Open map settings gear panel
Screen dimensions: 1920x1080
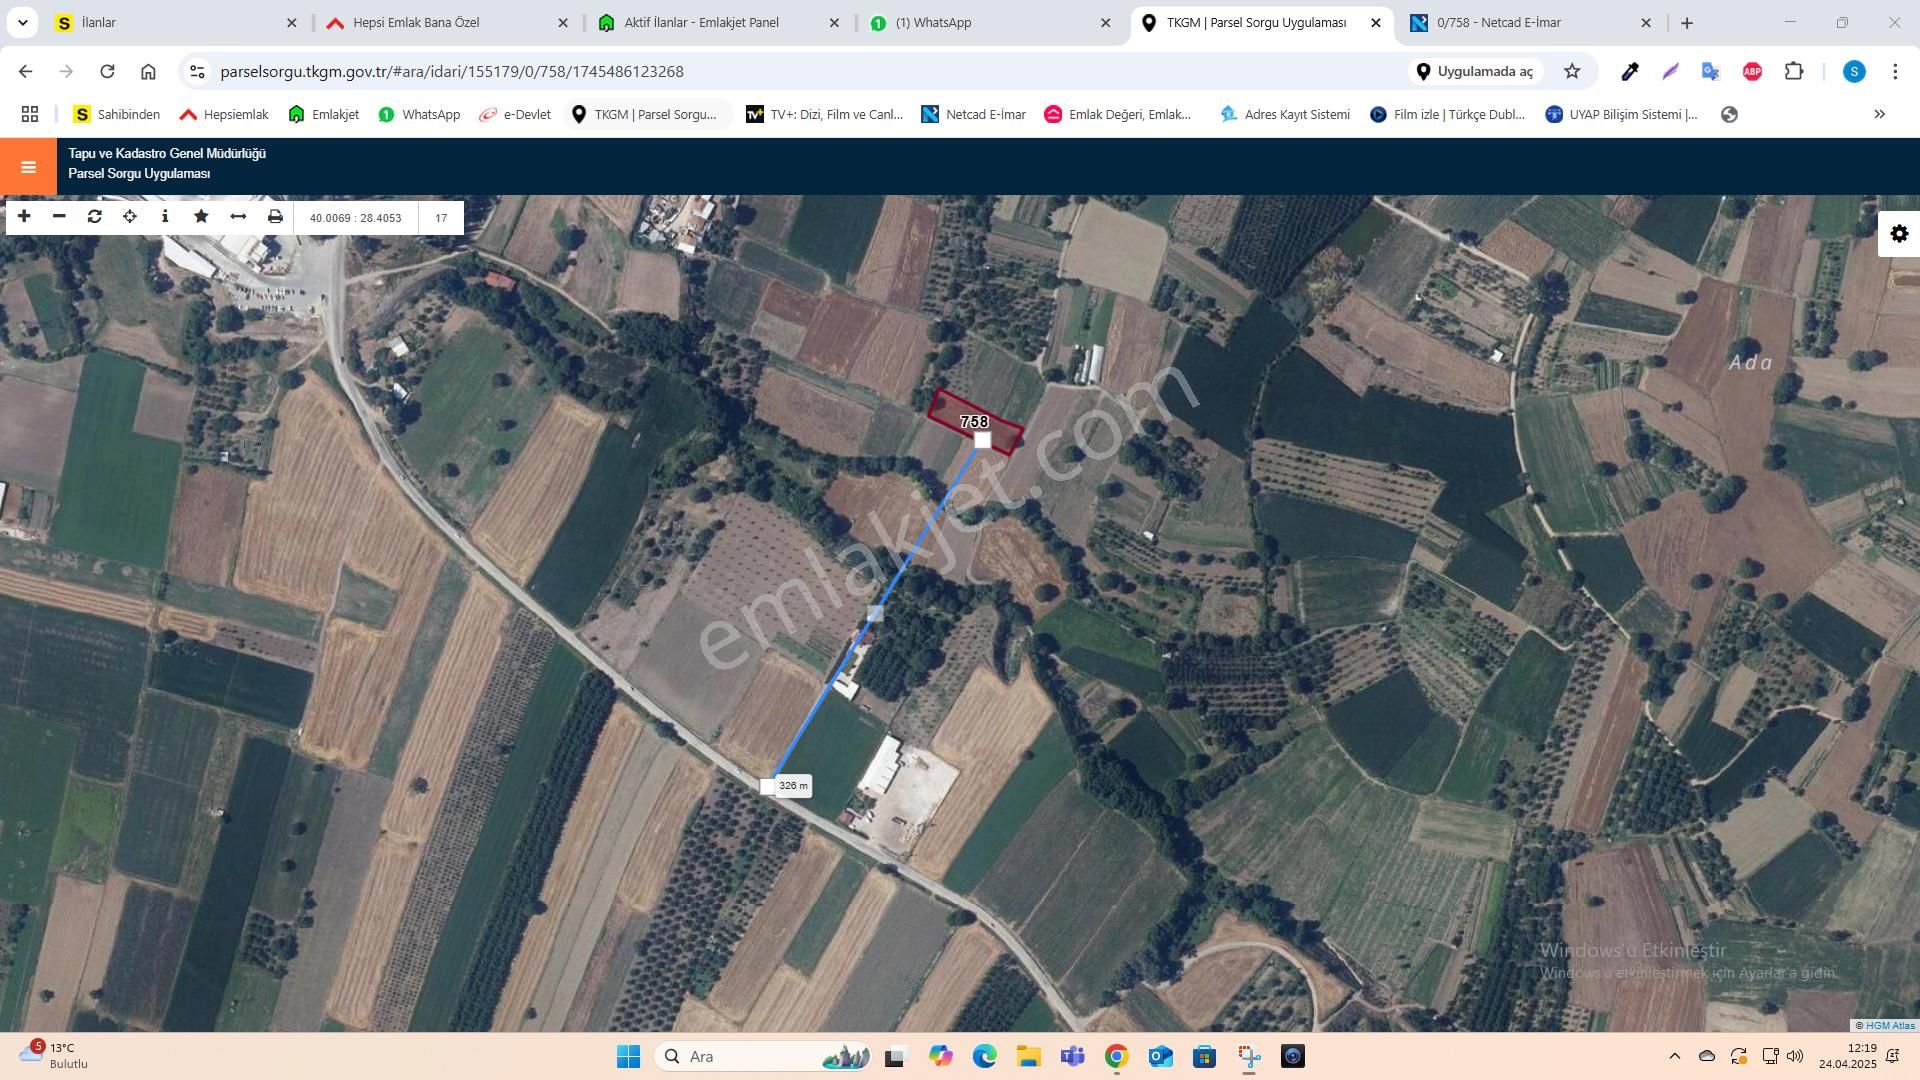point(1899,234)
